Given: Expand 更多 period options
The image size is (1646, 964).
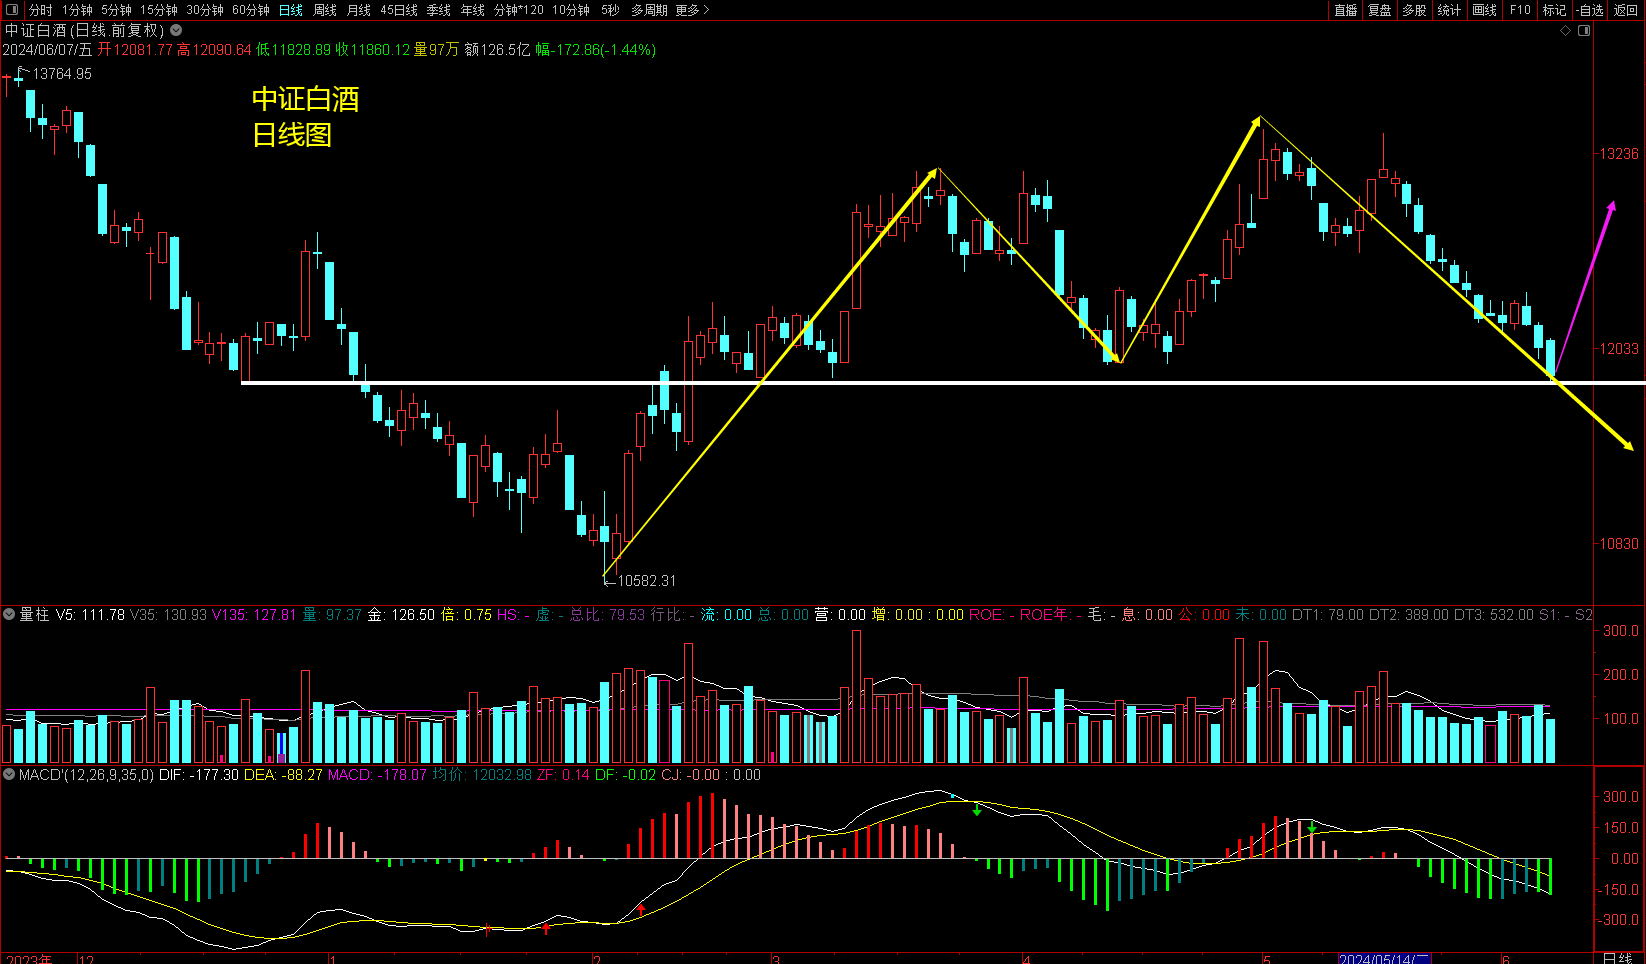Looking at the screenshot, I should [692, 10].
